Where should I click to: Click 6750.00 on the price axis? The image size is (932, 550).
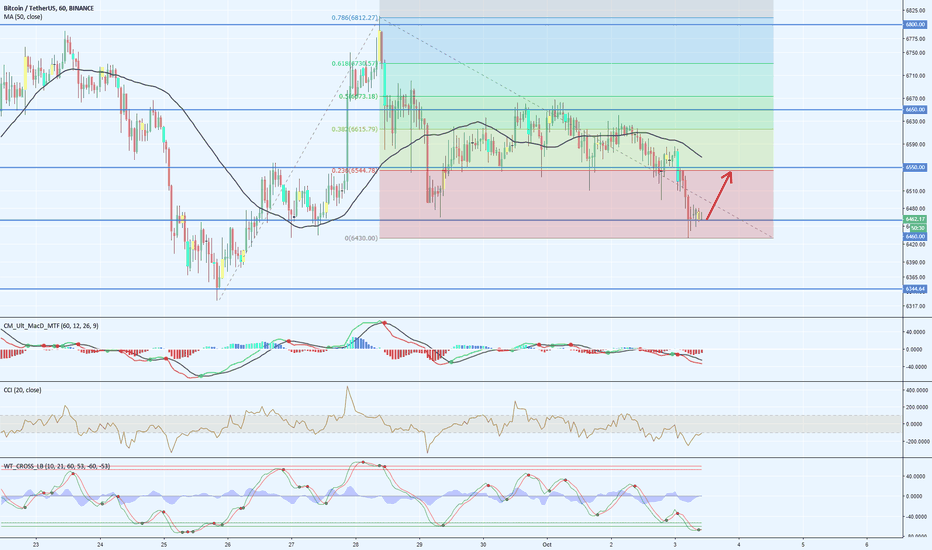pos(916,53)
